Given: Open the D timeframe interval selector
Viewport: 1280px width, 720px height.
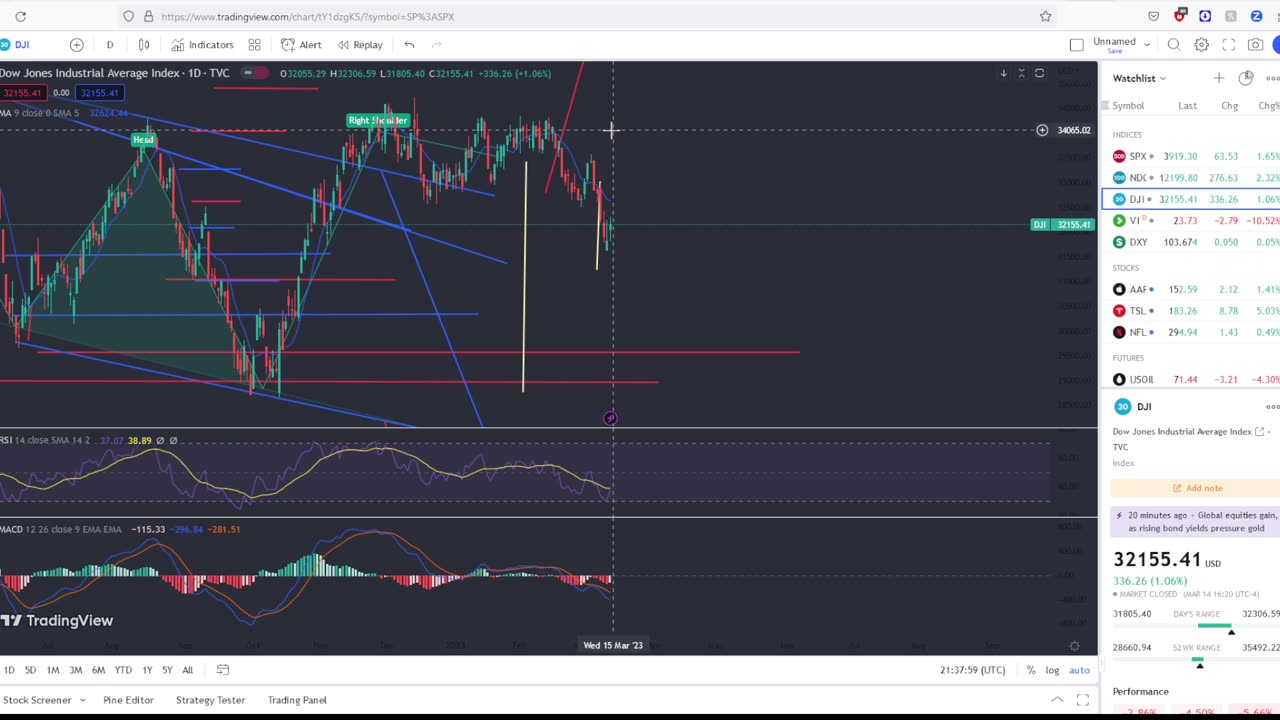Looking at the screenshot, I should (x=110, y=44).
